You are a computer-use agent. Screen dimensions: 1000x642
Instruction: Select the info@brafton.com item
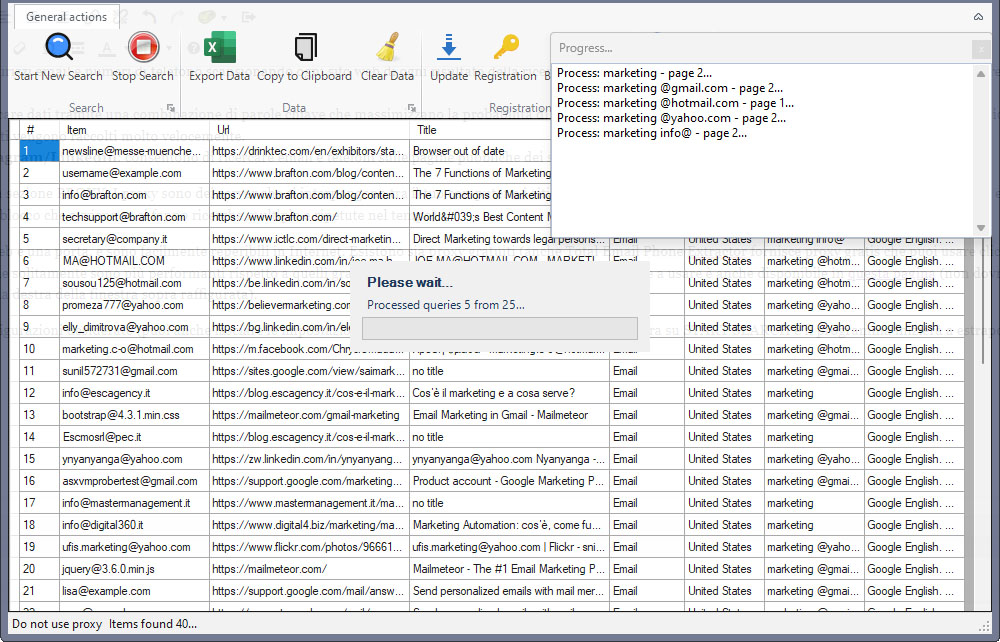[135, 195]
